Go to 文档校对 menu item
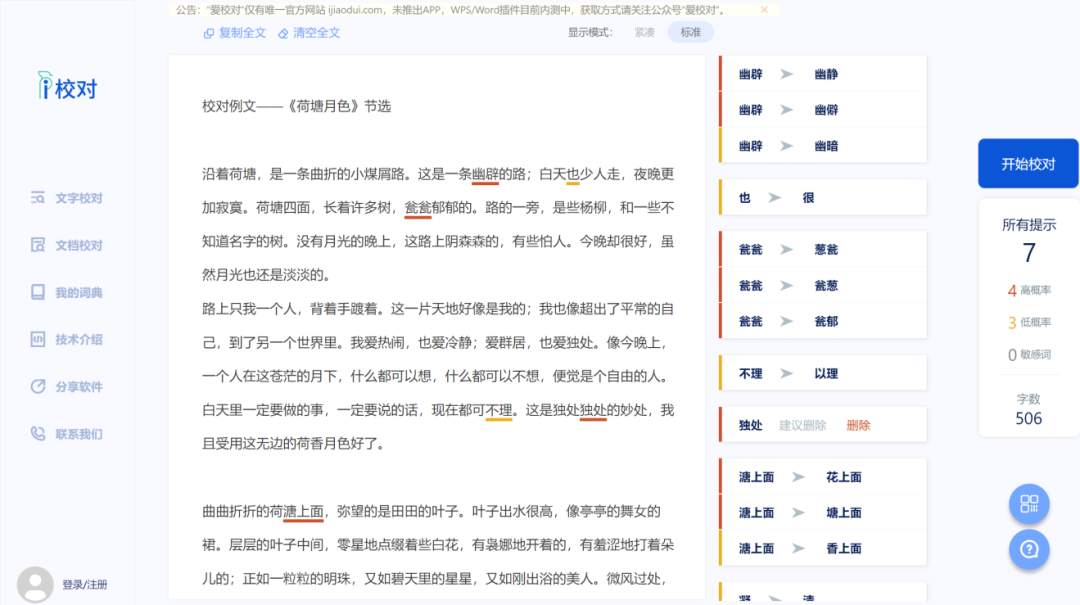The width and height of the screenshot is (1080, 605). point(79,245)
